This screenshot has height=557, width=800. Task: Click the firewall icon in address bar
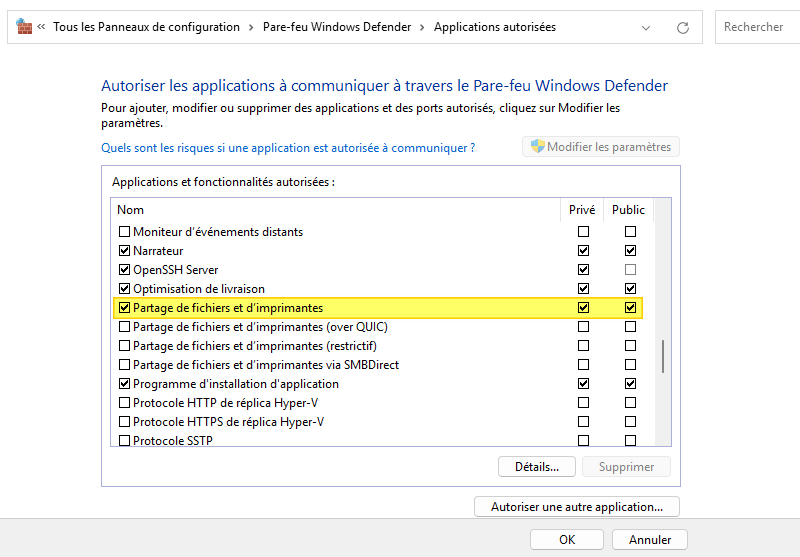point(24,27)
